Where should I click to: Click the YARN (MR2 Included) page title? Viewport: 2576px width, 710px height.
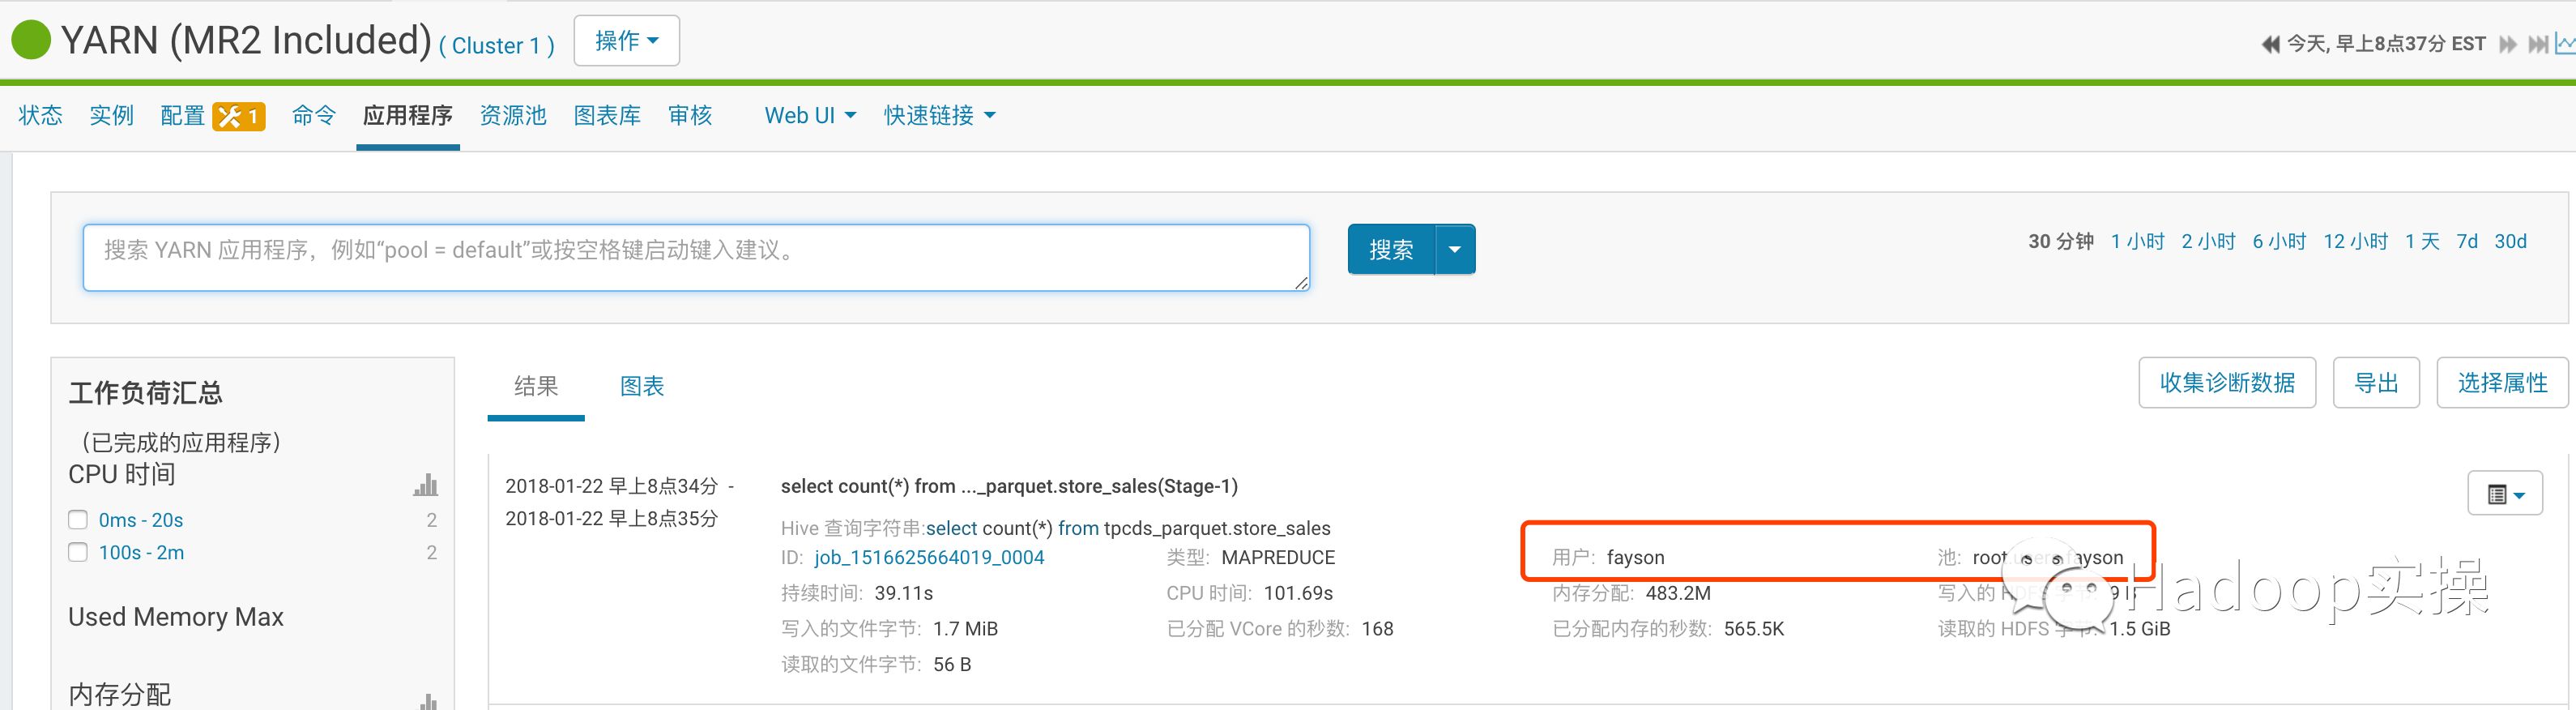pos(246,40)
